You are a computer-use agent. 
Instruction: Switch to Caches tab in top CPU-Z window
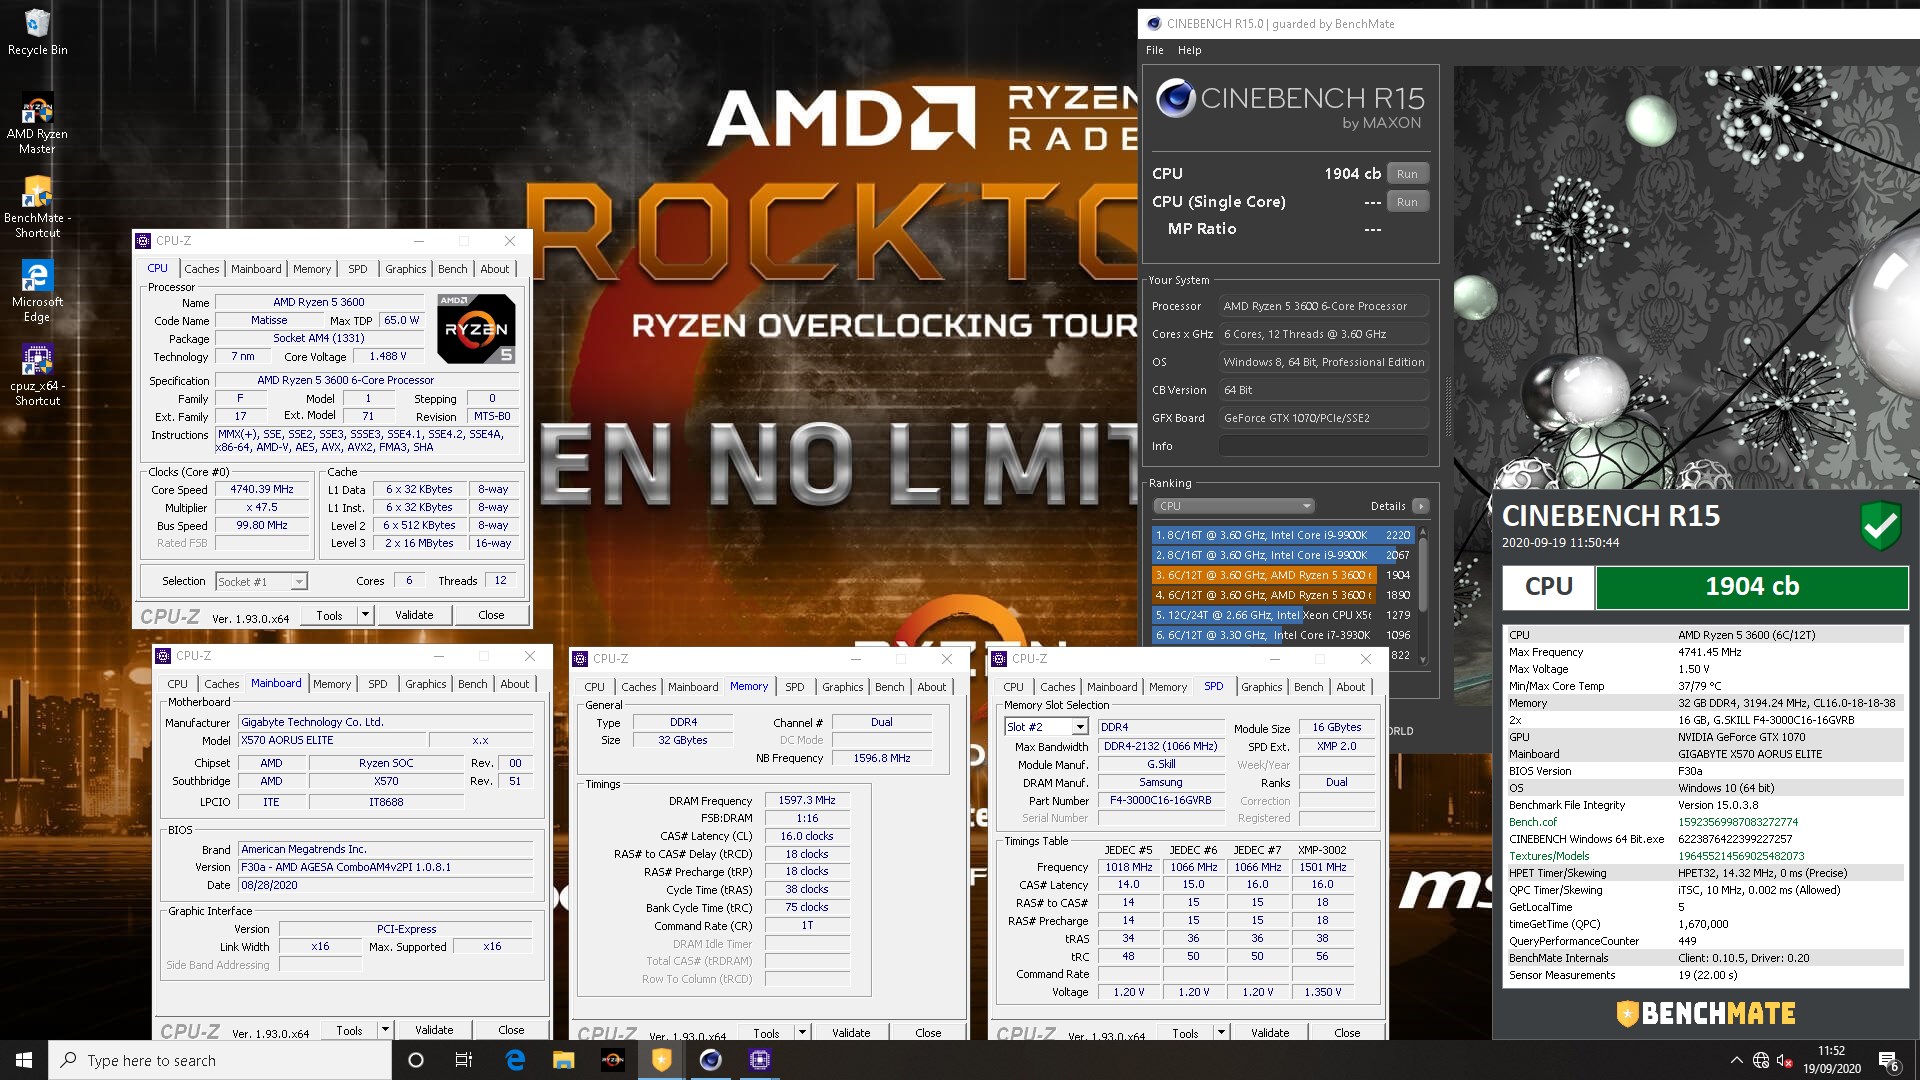202,269
